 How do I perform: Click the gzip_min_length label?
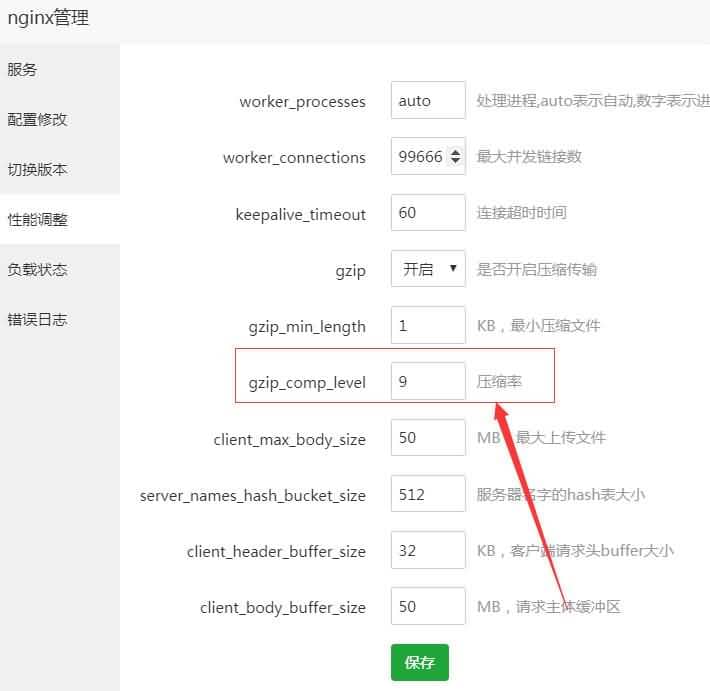coord(307,327)
